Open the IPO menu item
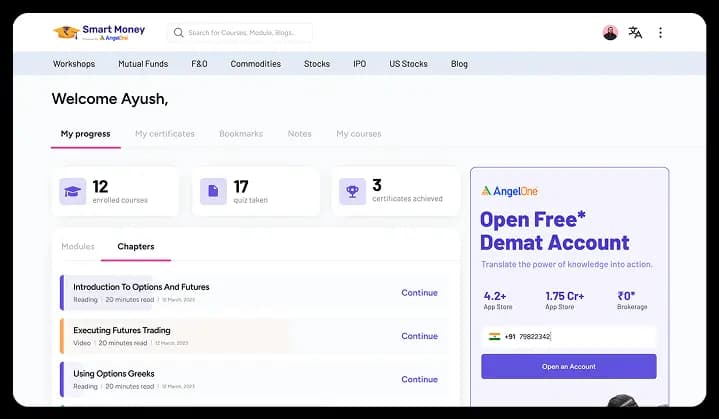Screen dimensions: 719x419 pos(360,64)
